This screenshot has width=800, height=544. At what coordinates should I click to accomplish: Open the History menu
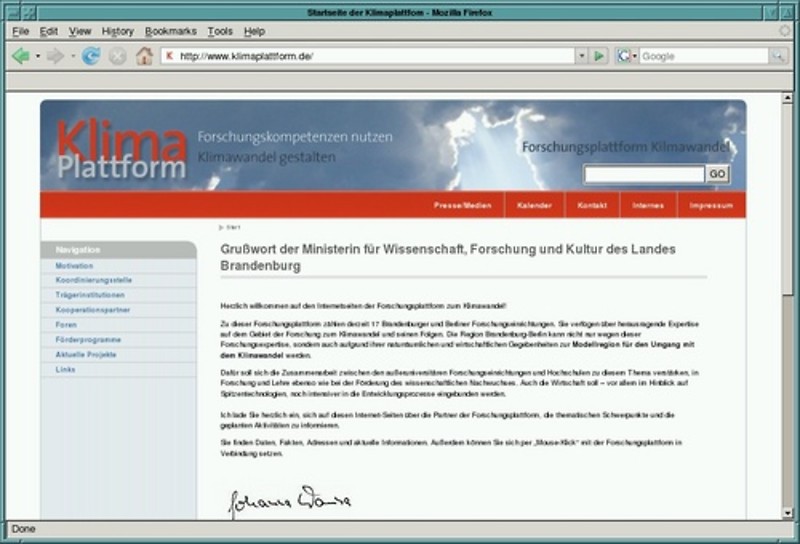[117, 31]
